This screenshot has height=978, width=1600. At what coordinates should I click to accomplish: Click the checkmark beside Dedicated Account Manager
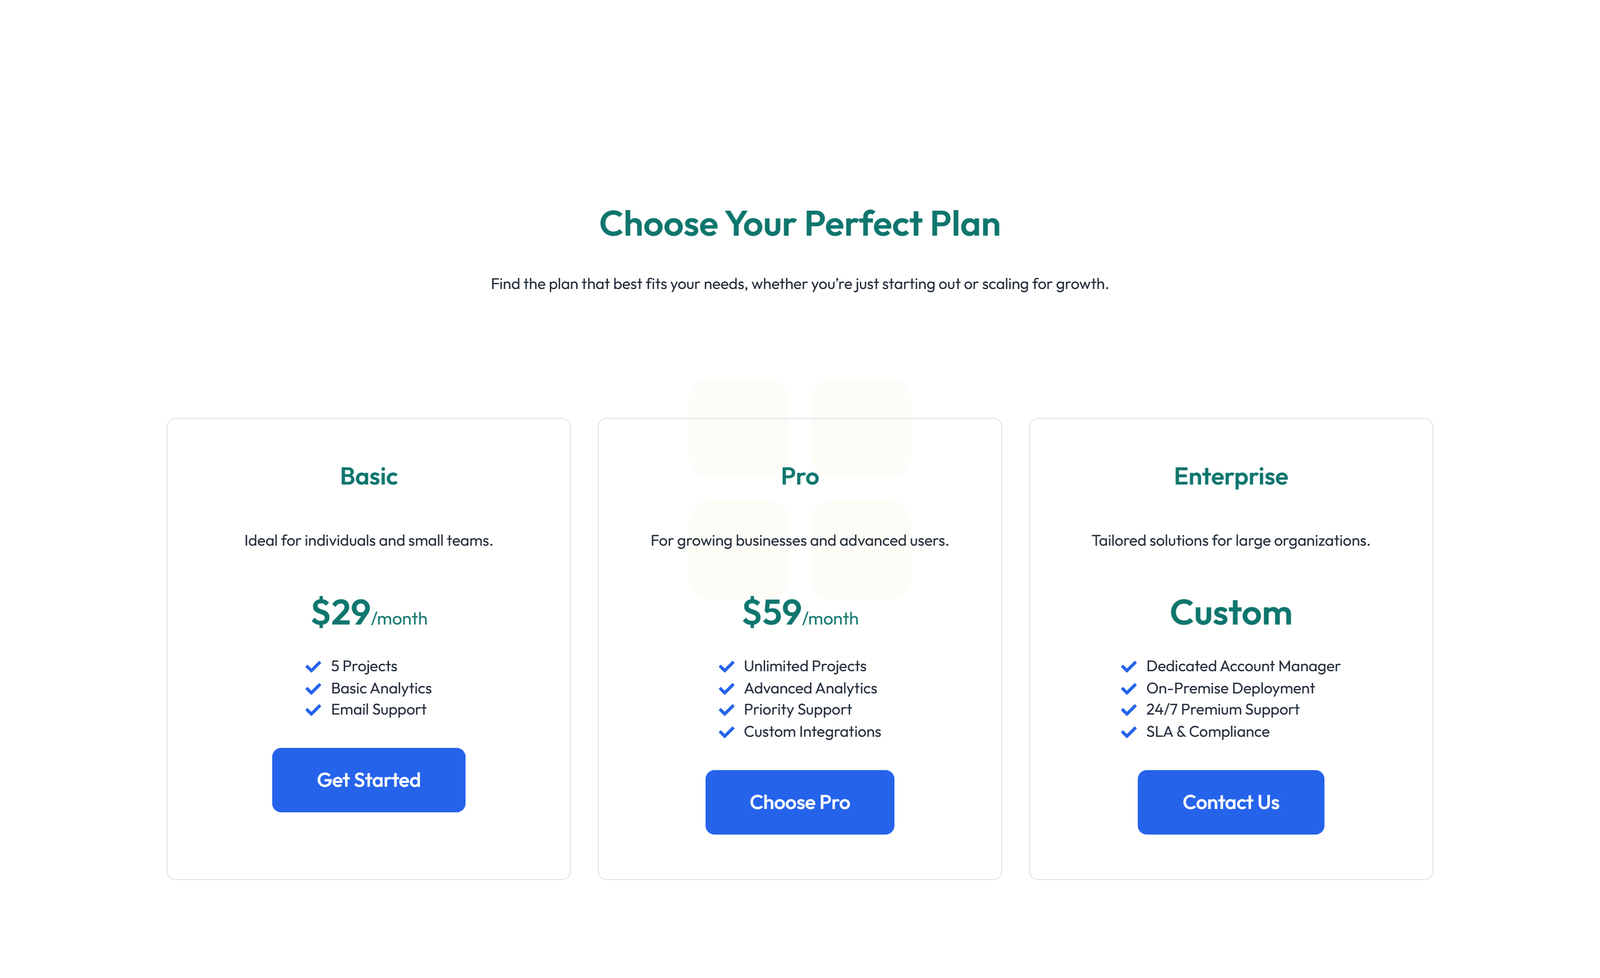tap(1129, 666)
